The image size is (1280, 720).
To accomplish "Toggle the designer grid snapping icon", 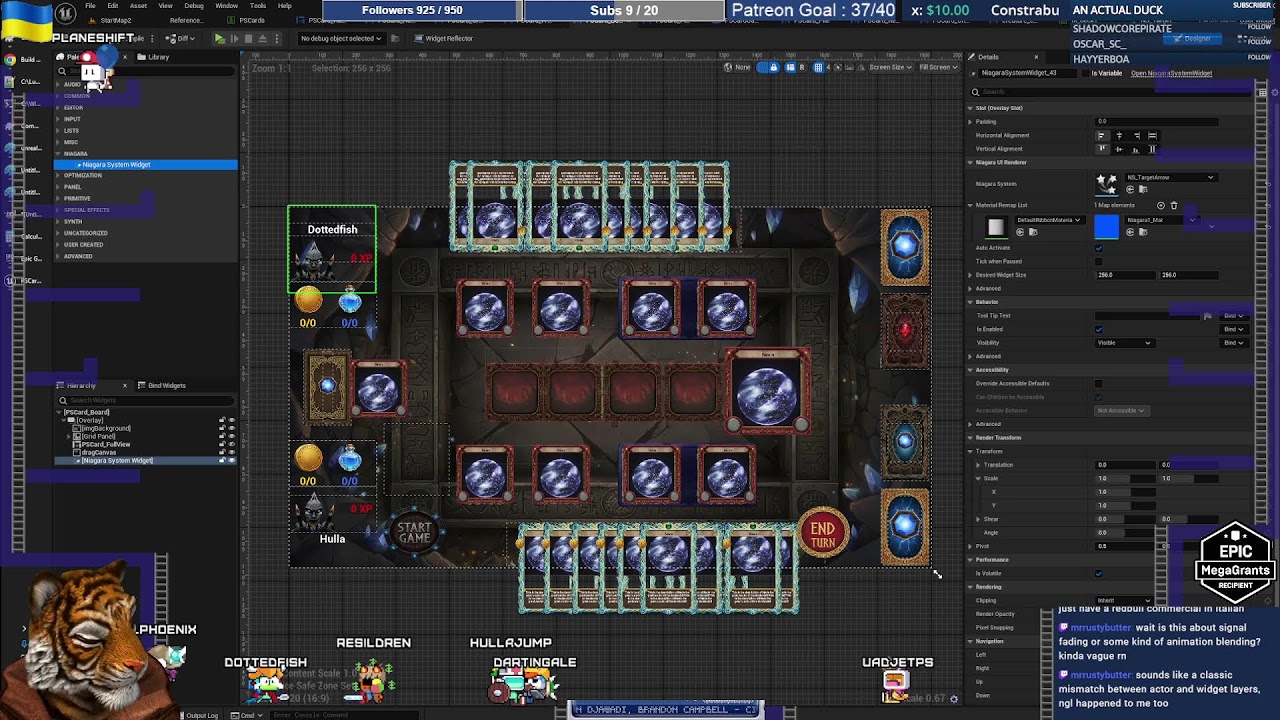I will (819, 67).
